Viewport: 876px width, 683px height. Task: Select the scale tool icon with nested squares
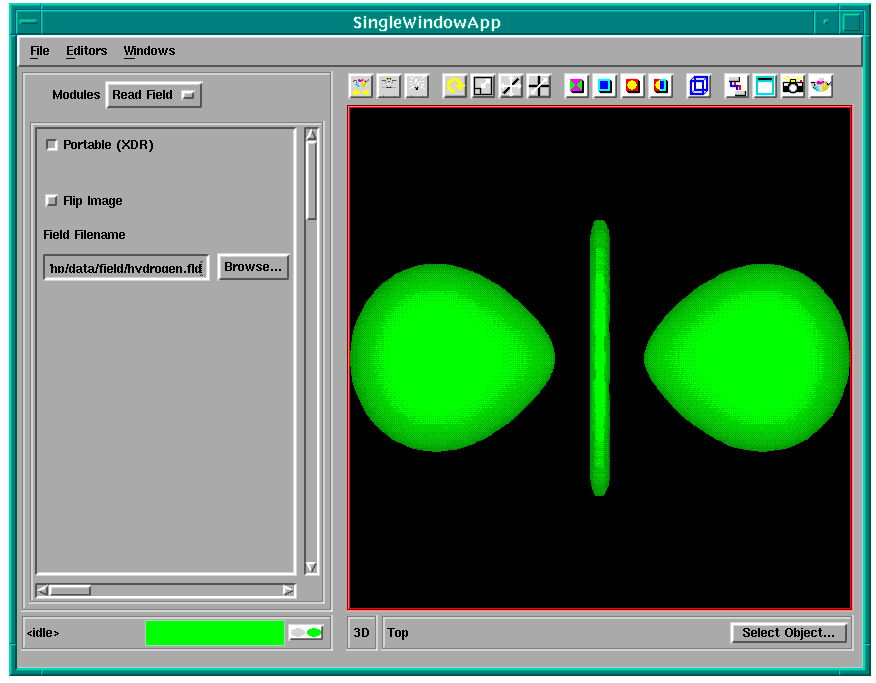click(483, 87)
